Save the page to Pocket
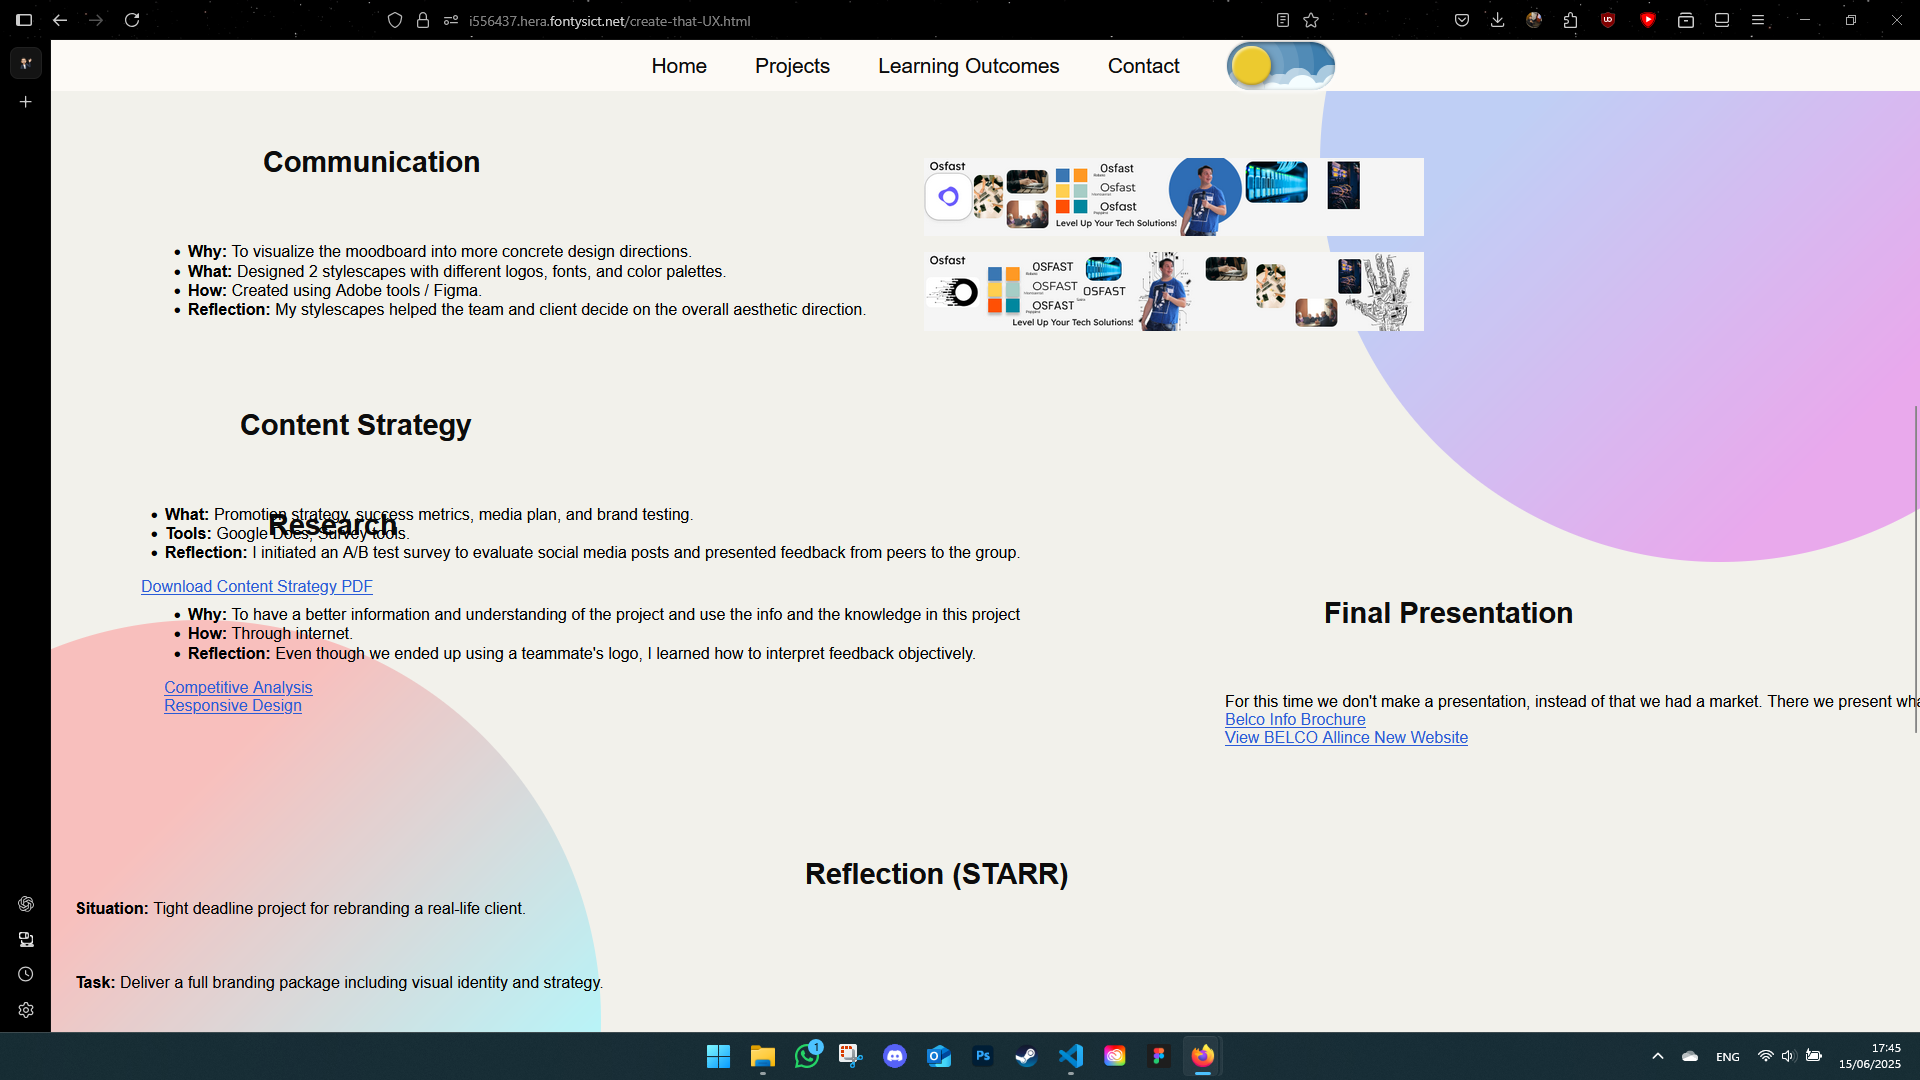The height and width of the screenshot is (1080, 1920). 1462,20
